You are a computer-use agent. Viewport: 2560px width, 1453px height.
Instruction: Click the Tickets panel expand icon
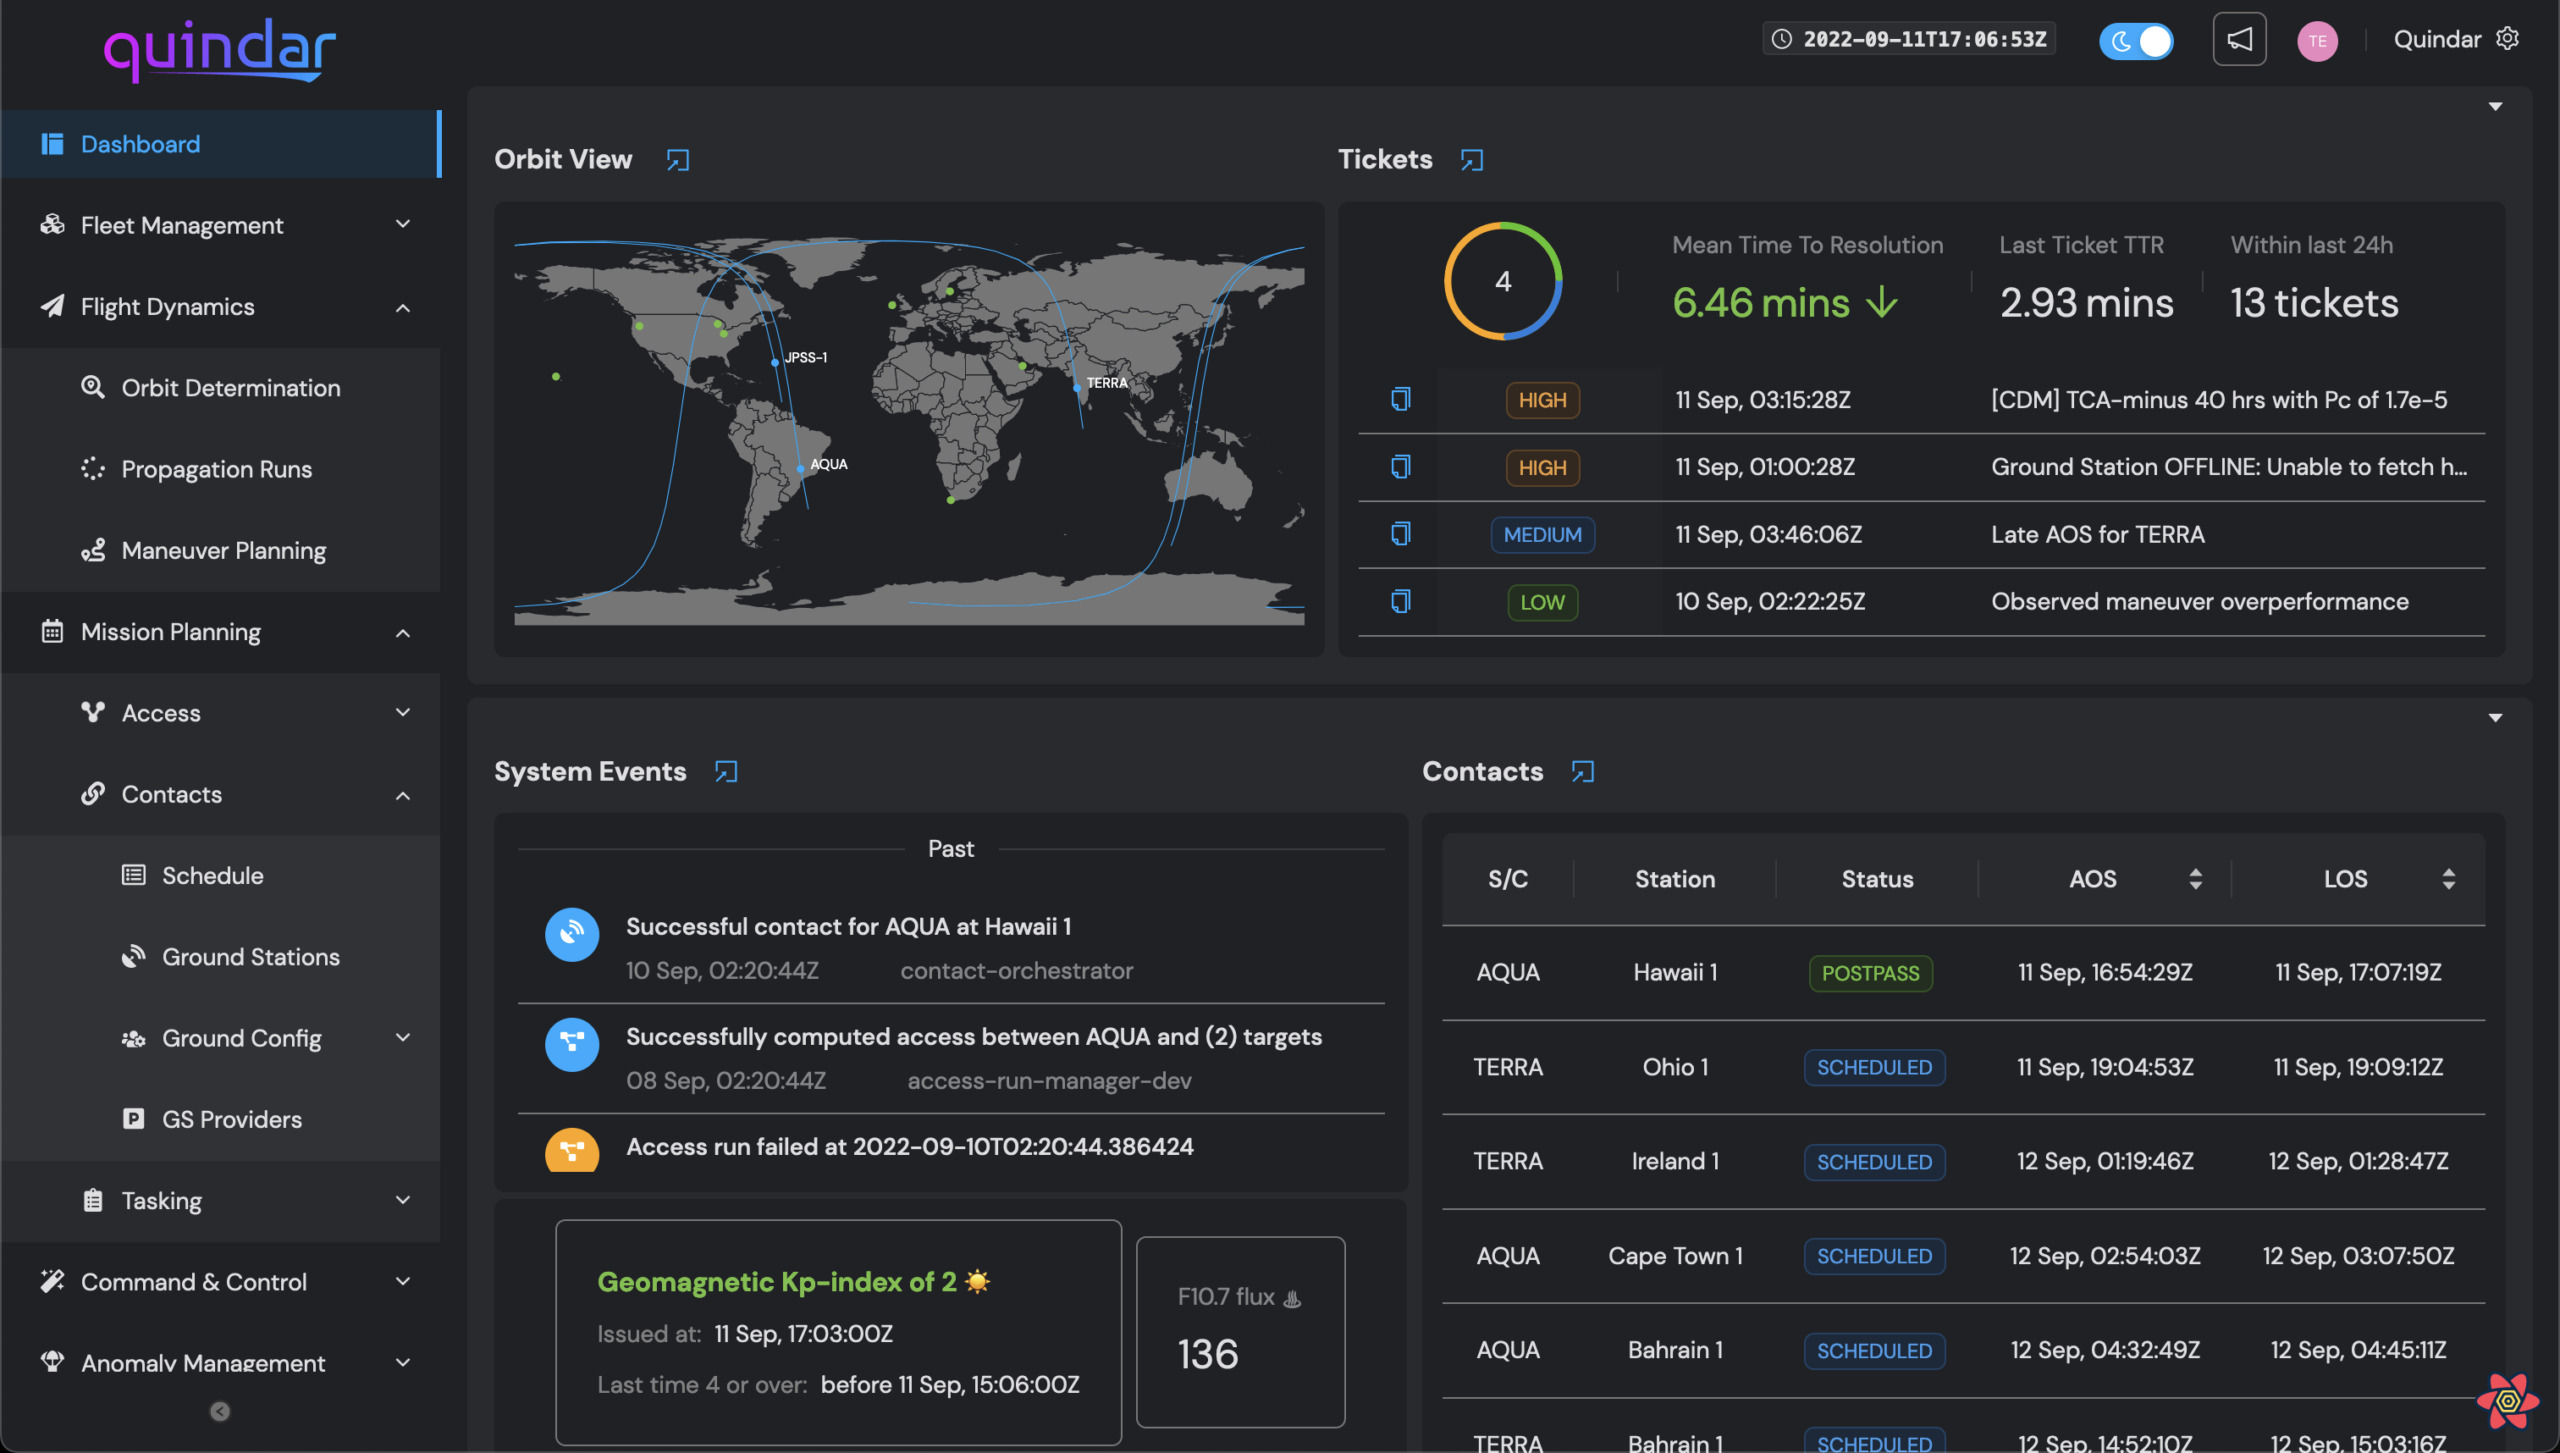coord(1471,160)
